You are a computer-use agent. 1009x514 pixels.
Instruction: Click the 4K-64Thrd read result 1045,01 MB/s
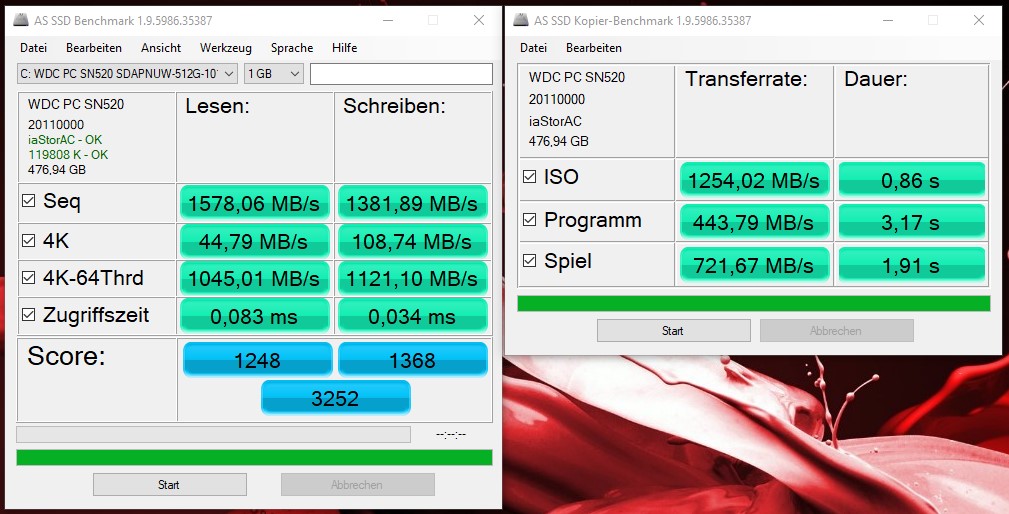point(254,279)
